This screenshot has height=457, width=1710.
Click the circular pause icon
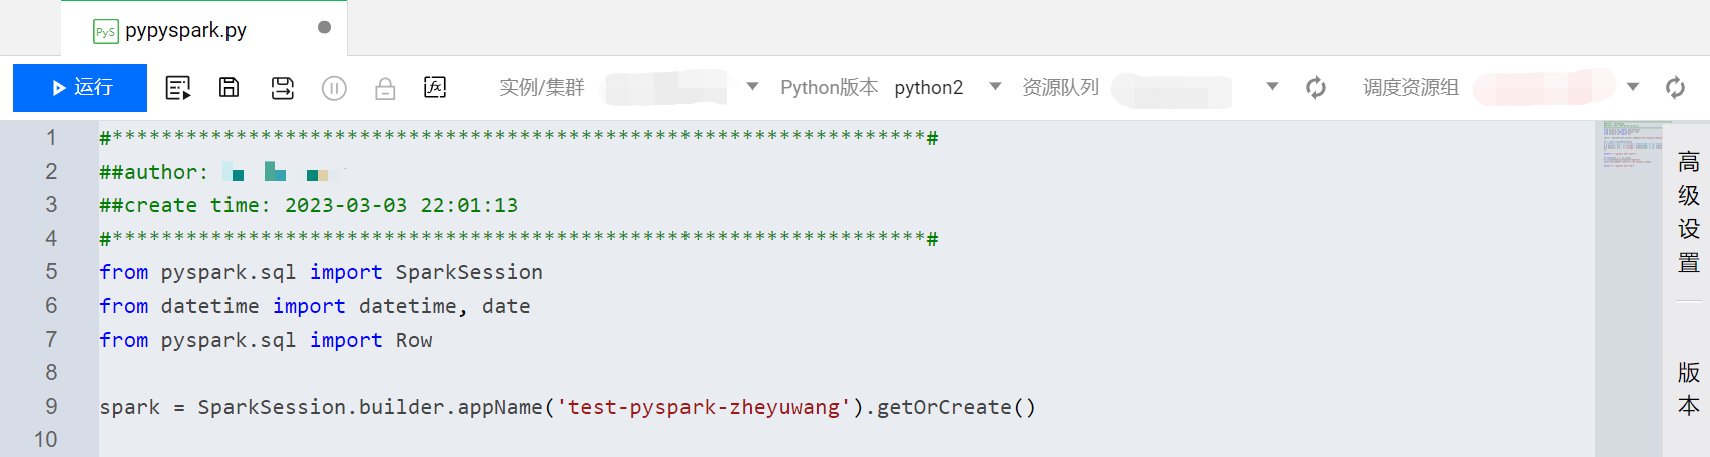coord(334,89)
